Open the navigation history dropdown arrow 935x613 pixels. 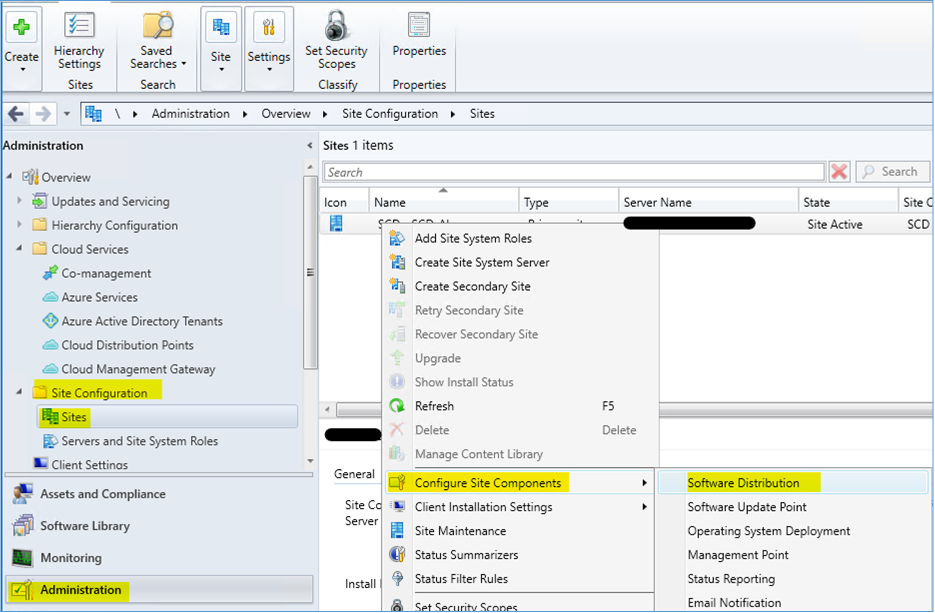67,113
